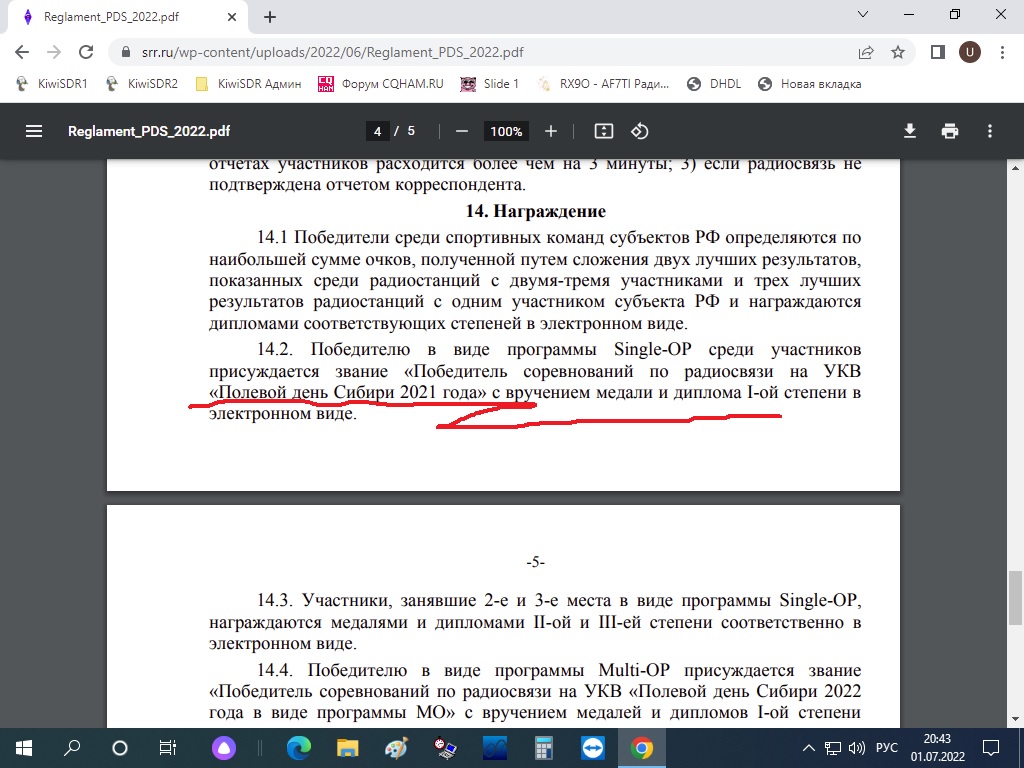
Task: Rotate the document counterclockwise
Action: pos(640,131)
